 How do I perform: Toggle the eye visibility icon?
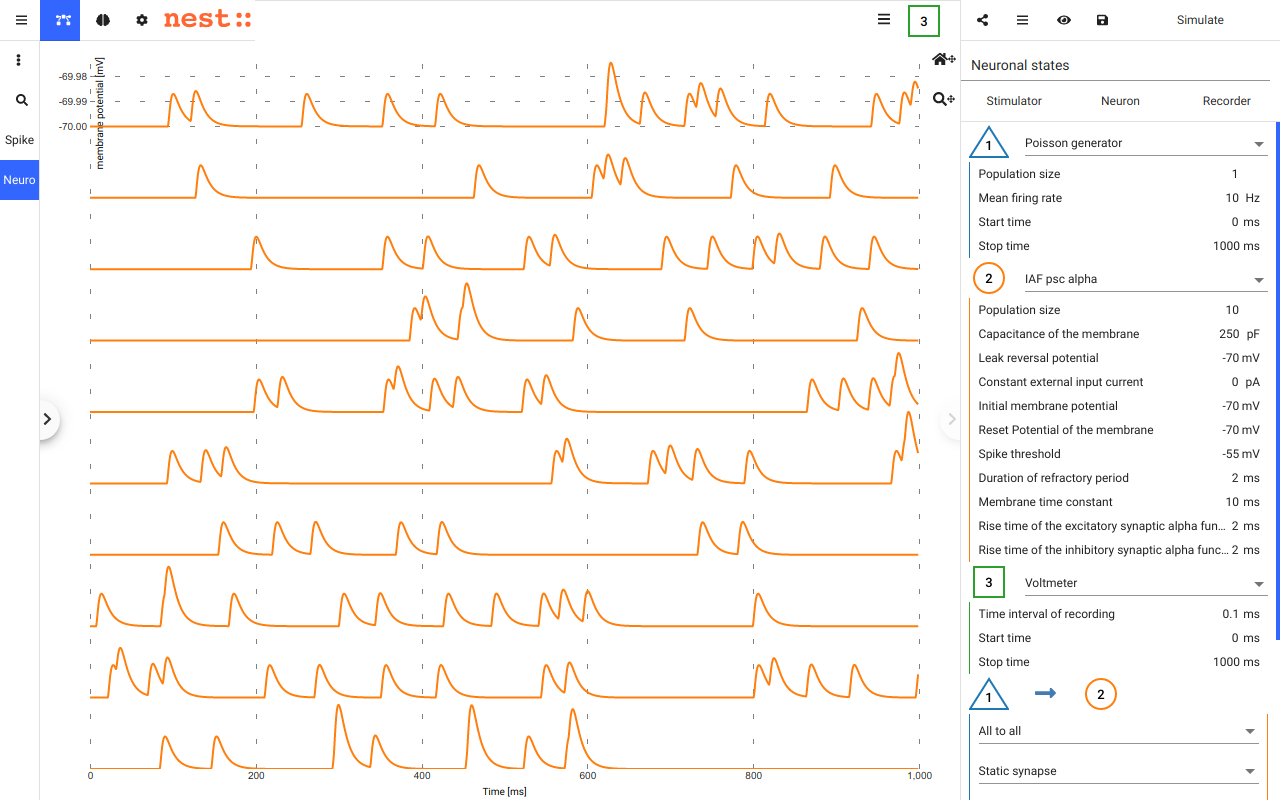pyautogui.click(x=1063, y=20)
